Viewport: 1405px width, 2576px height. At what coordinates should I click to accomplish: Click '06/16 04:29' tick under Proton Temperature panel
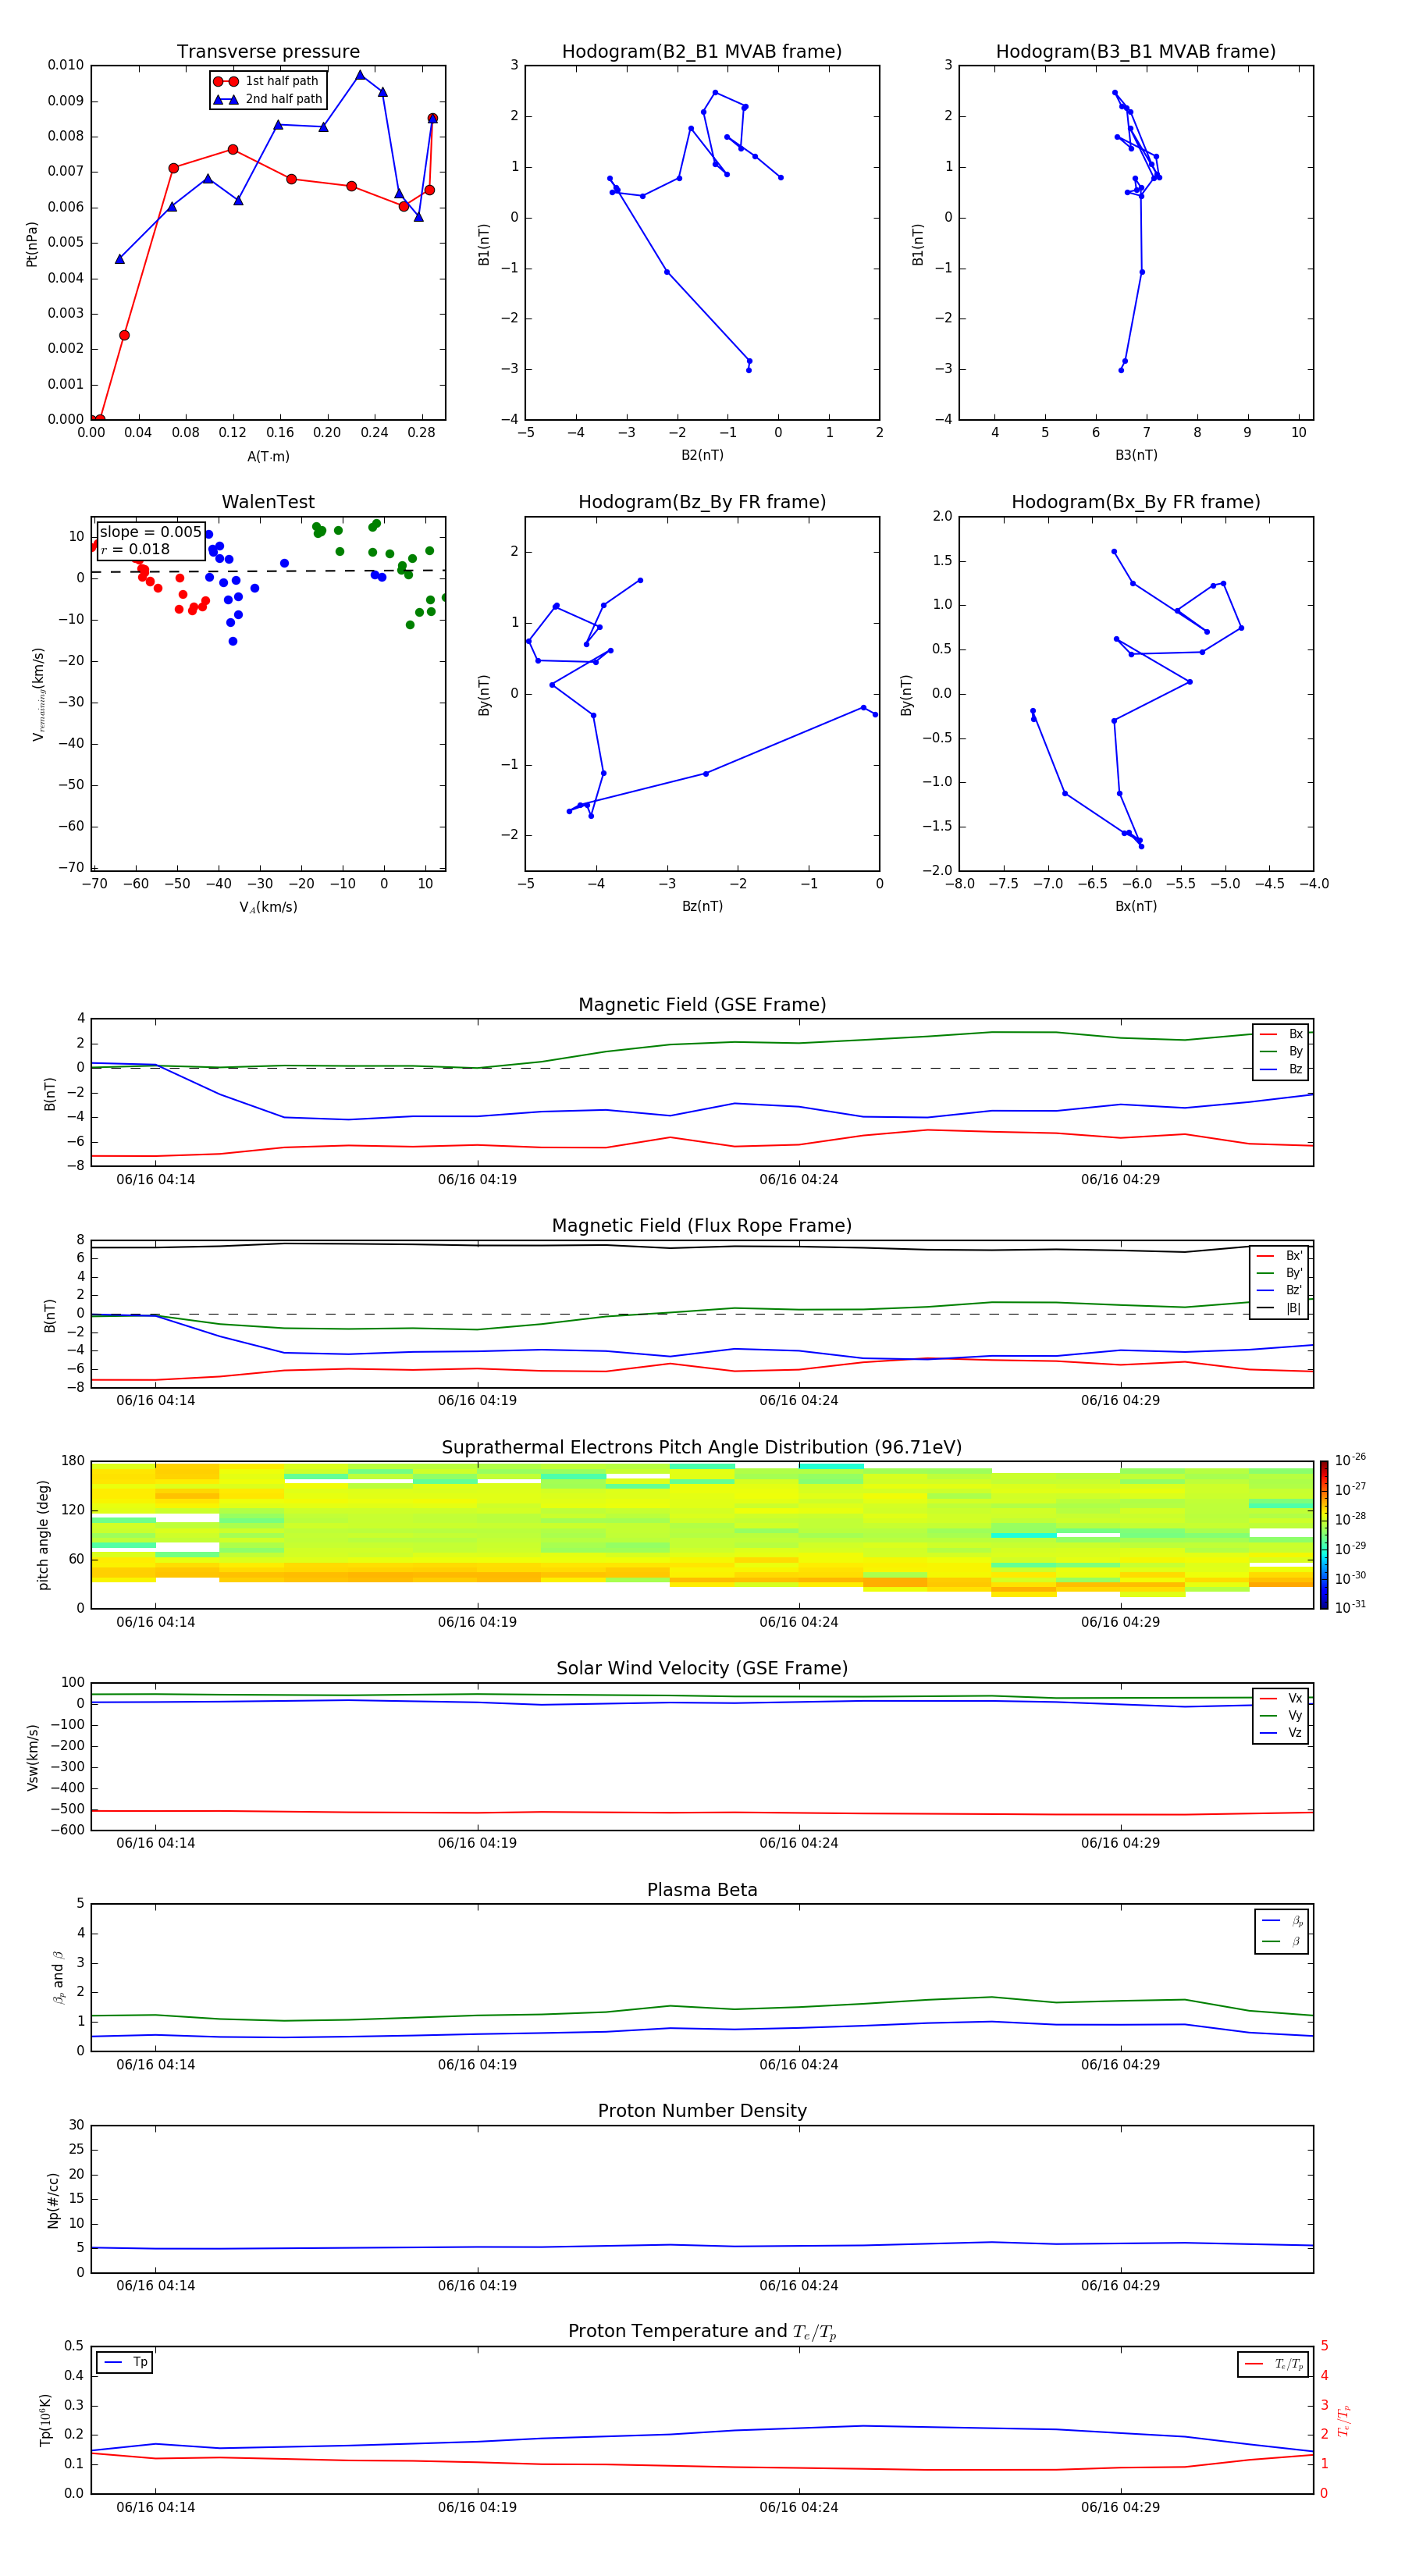[1120, 2507]
